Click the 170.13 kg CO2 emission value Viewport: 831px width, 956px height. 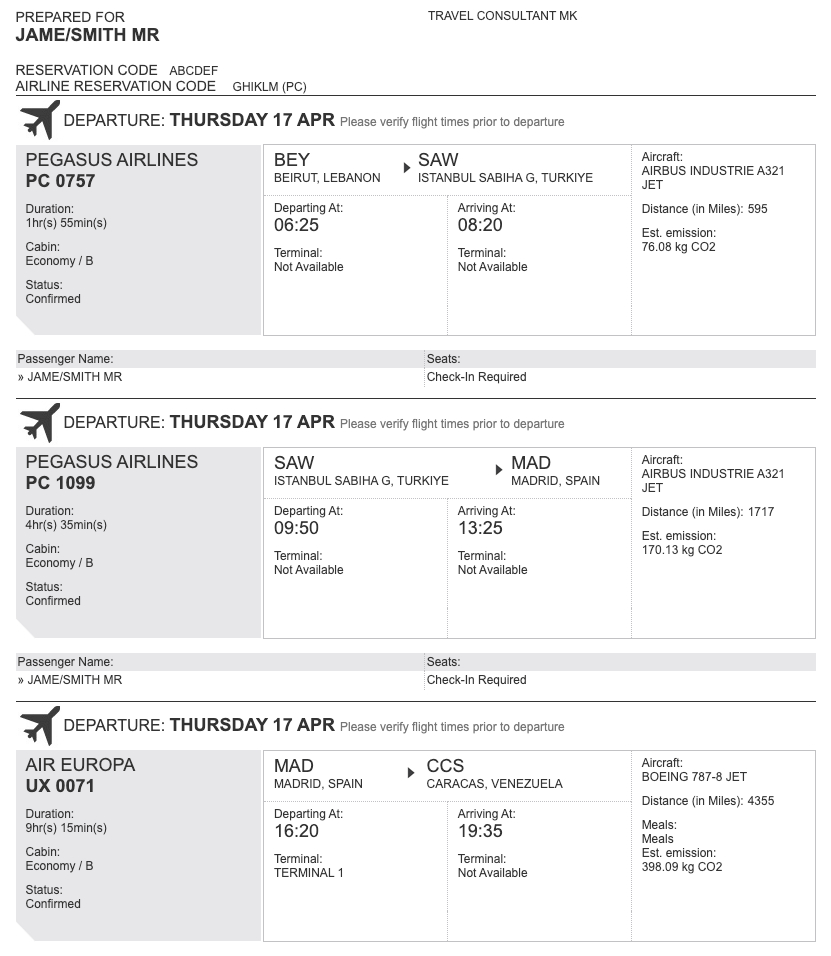click(681, 550)
